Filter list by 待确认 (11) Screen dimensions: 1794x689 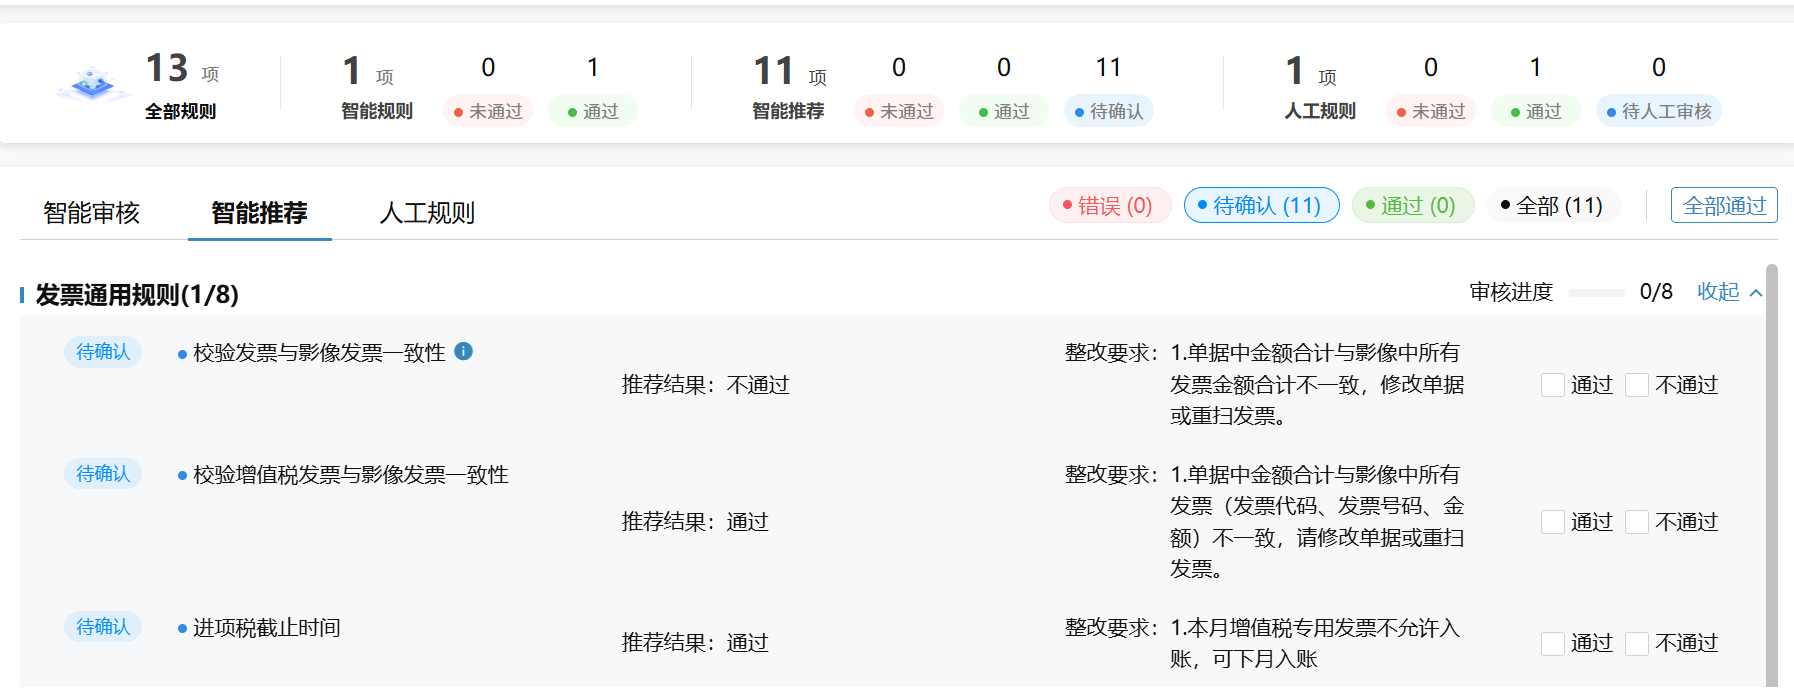point(1261,205)
